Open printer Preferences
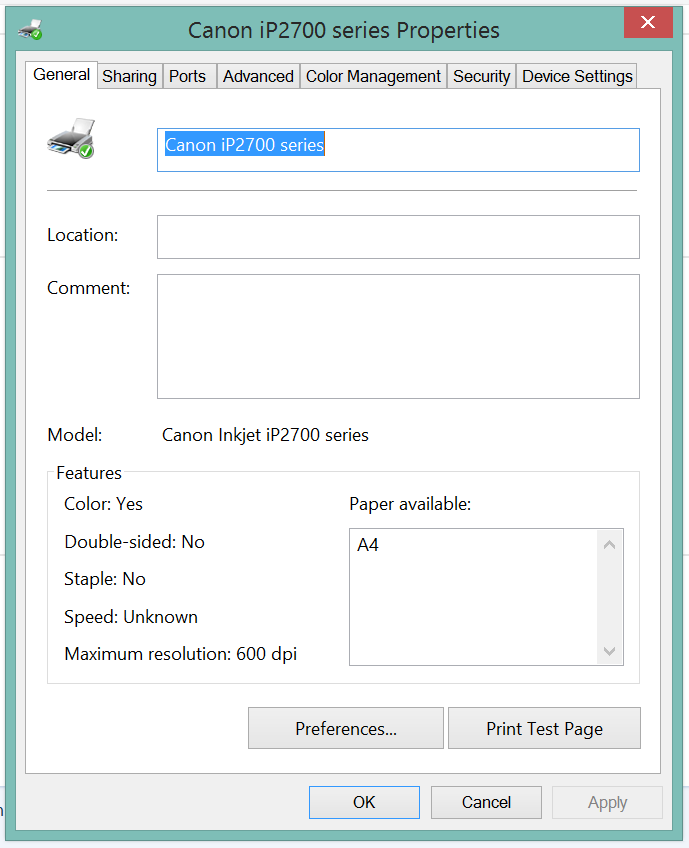The height and width of the screenshot is (848, 689). tap(345, 729)
